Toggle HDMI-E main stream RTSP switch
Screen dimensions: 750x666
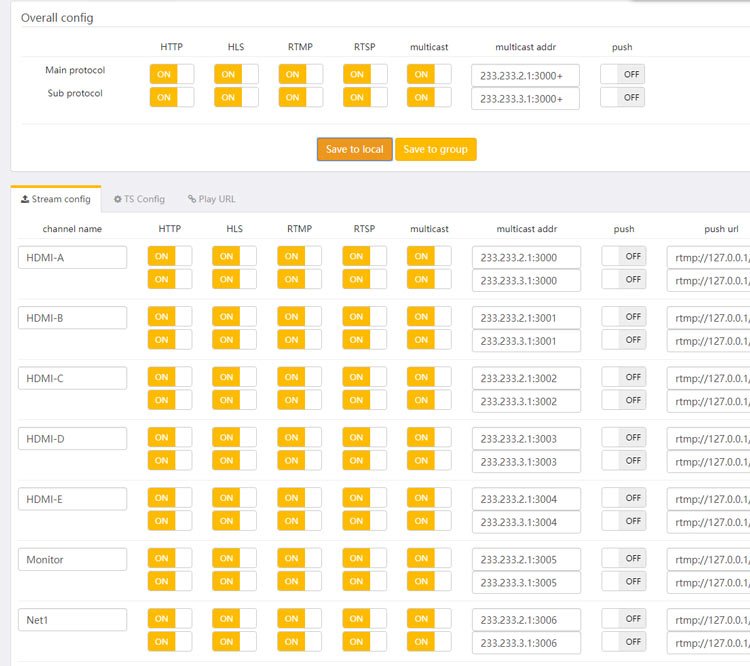click(x=364, y=498)
